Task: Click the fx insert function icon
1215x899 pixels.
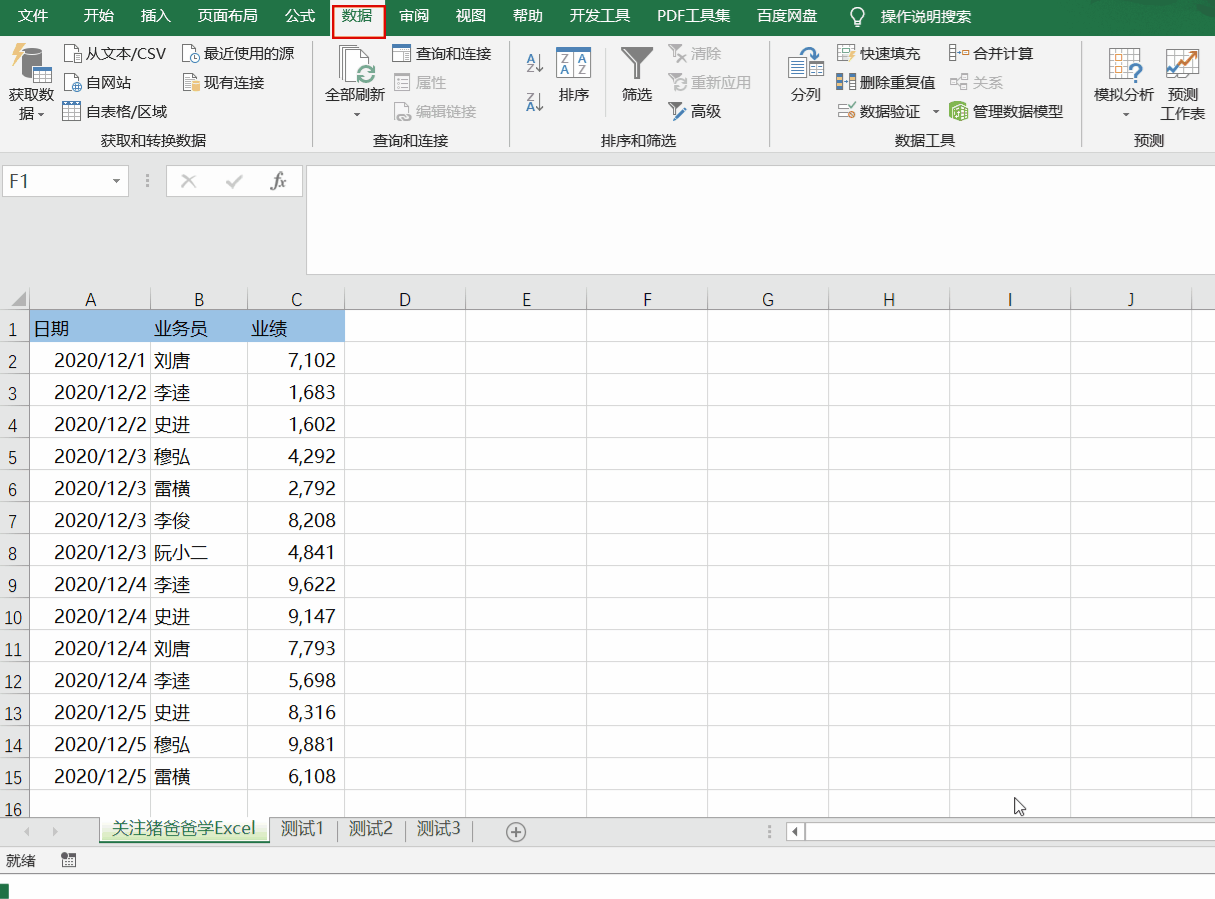Action: pos(279,181)
